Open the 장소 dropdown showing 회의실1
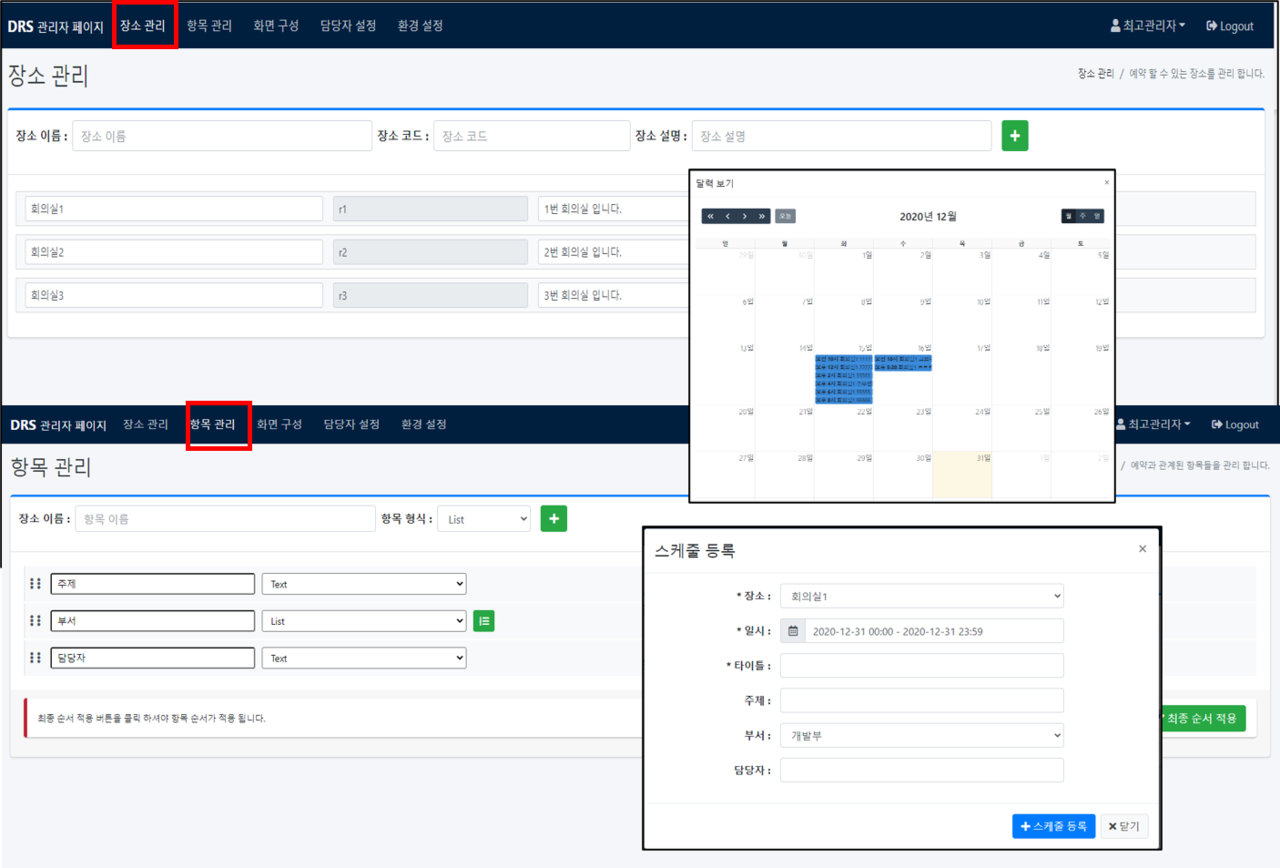This screenshot has height=868, width=1280. pos(922,596)
